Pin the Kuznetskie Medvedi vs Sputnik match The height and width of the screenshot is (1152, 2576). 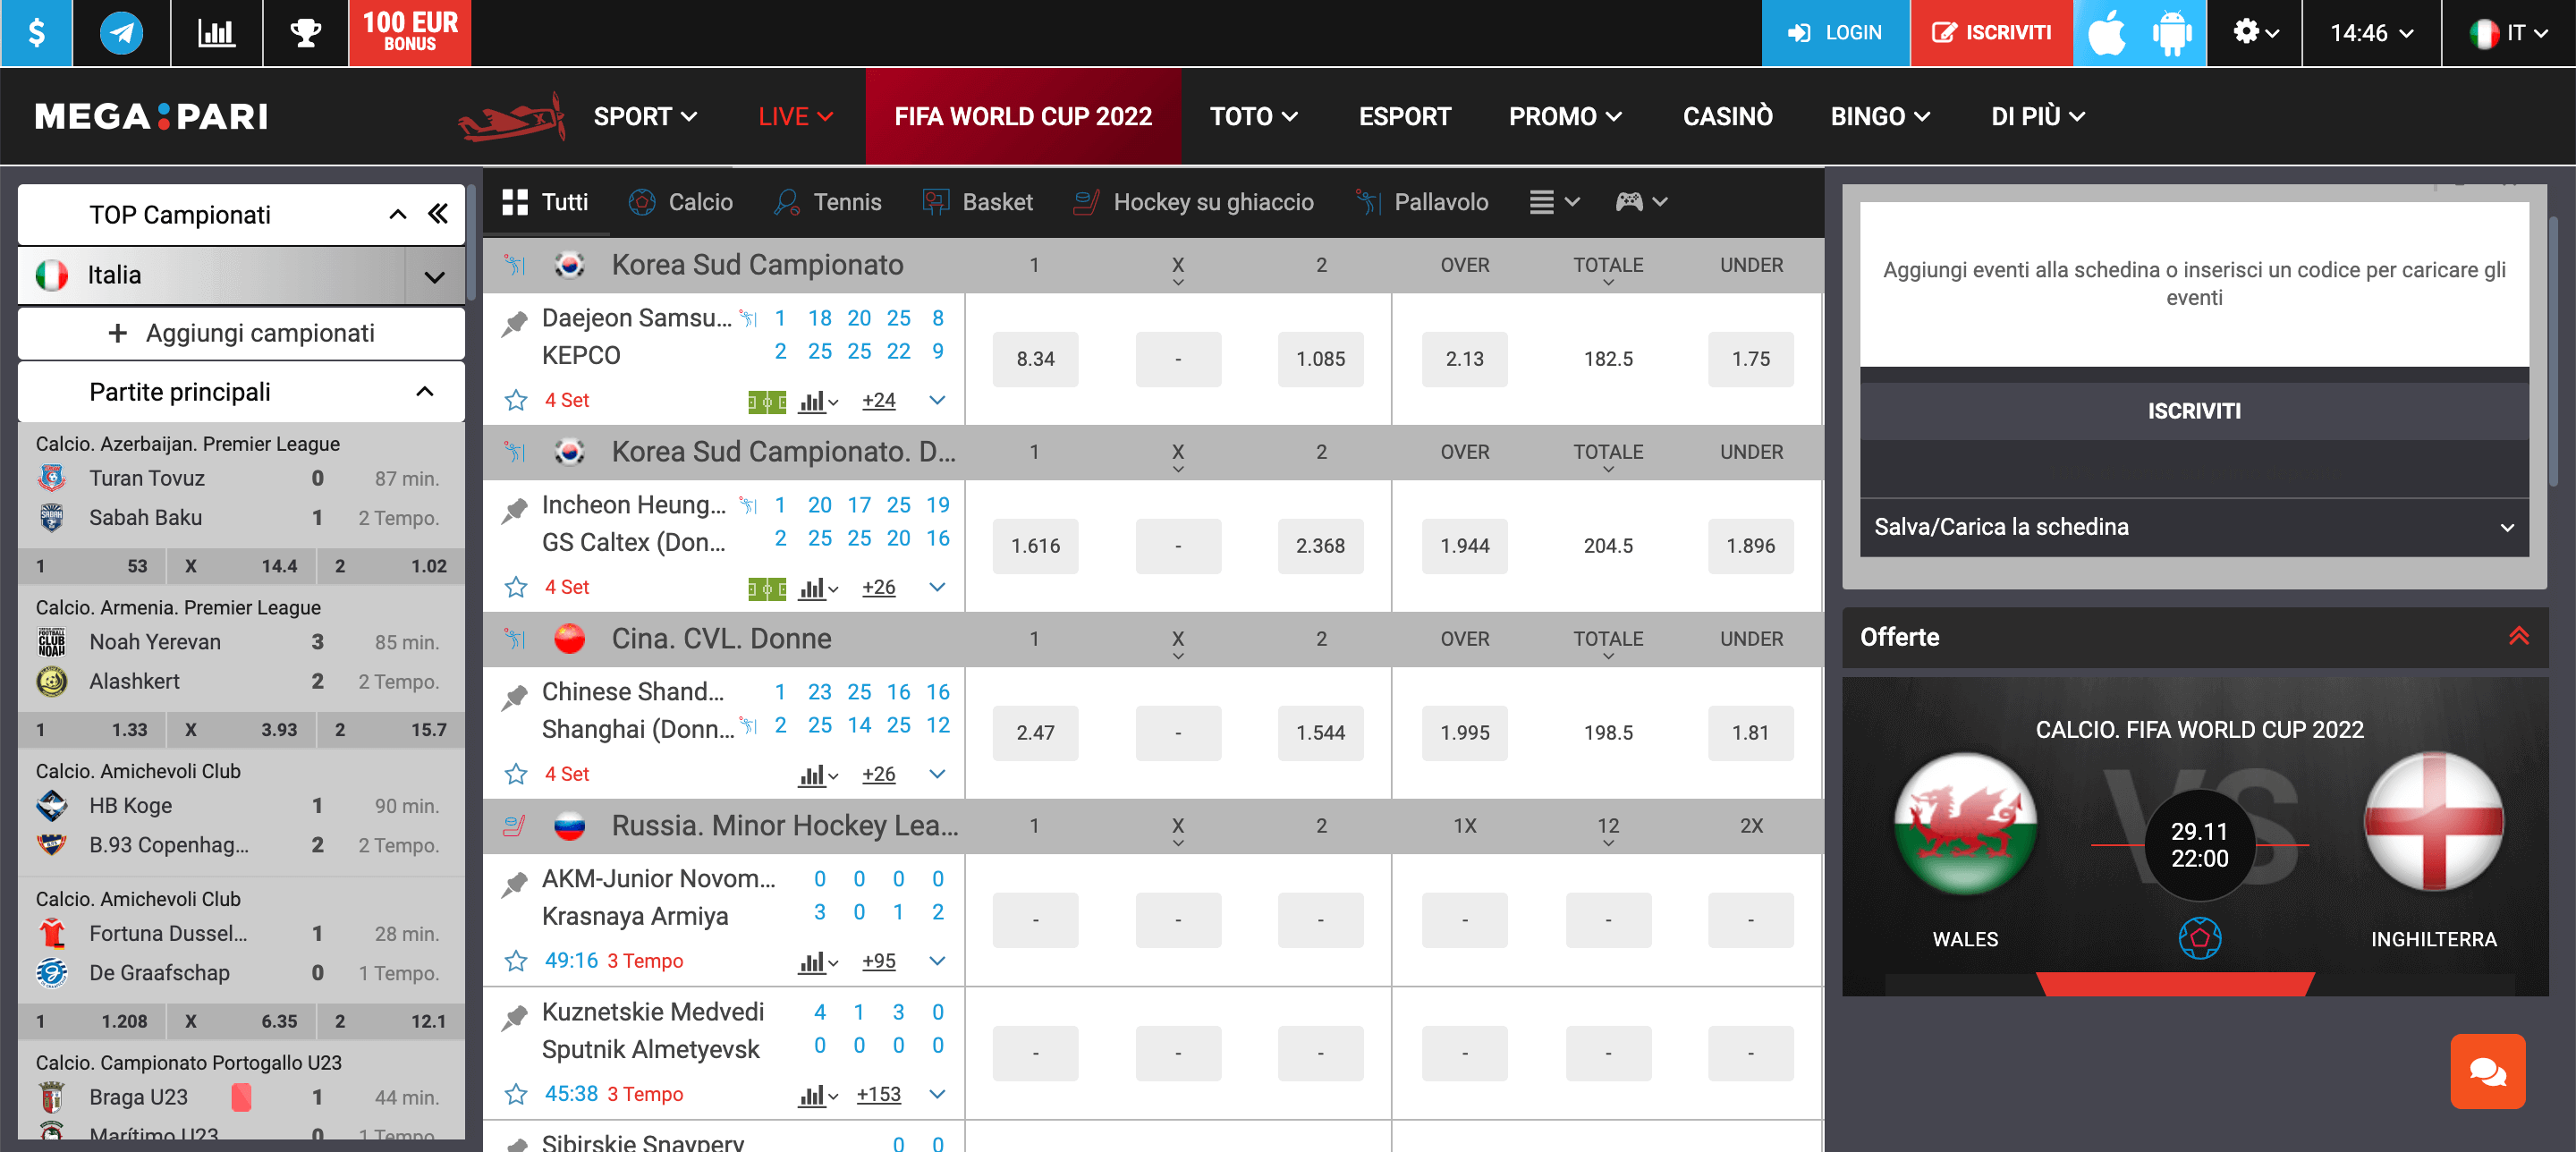(x=514, y=1017)
